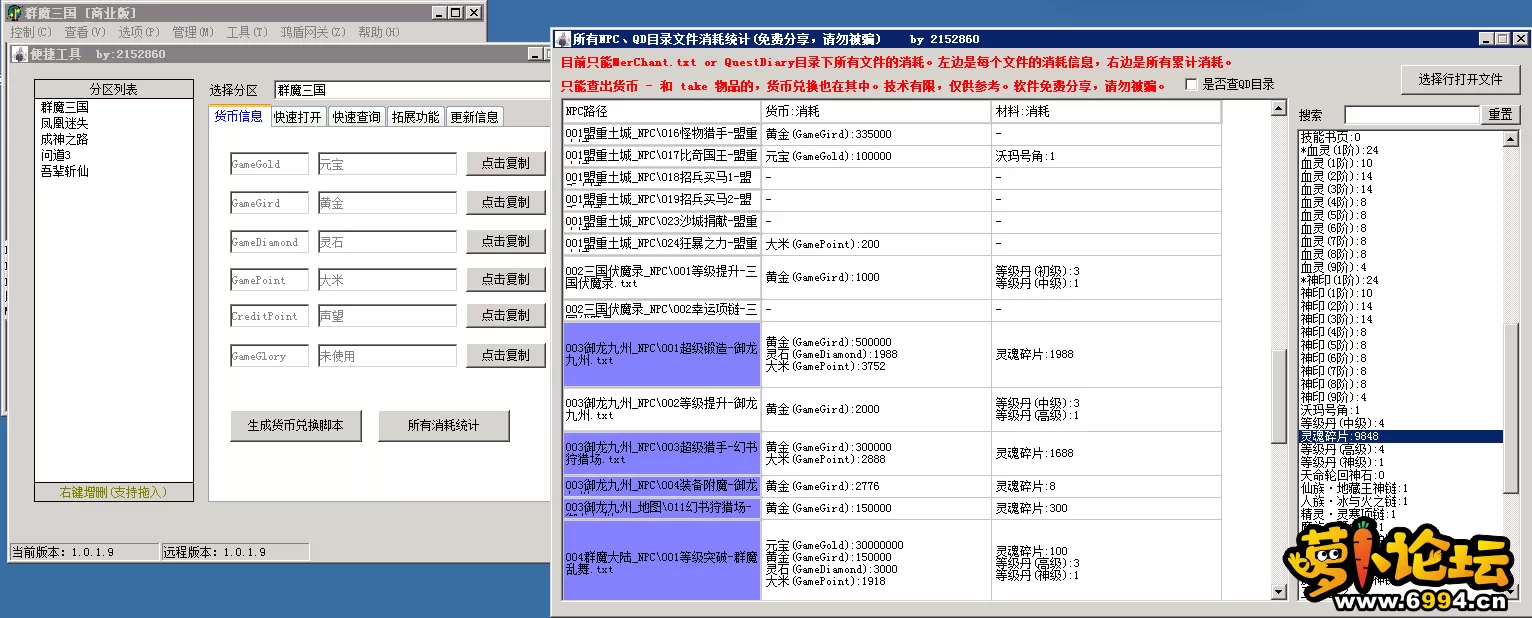Viewport: 1532px width, 618px height.
Task: Click the NPC table scrollbar down arrow
Action: point(1279,592)
